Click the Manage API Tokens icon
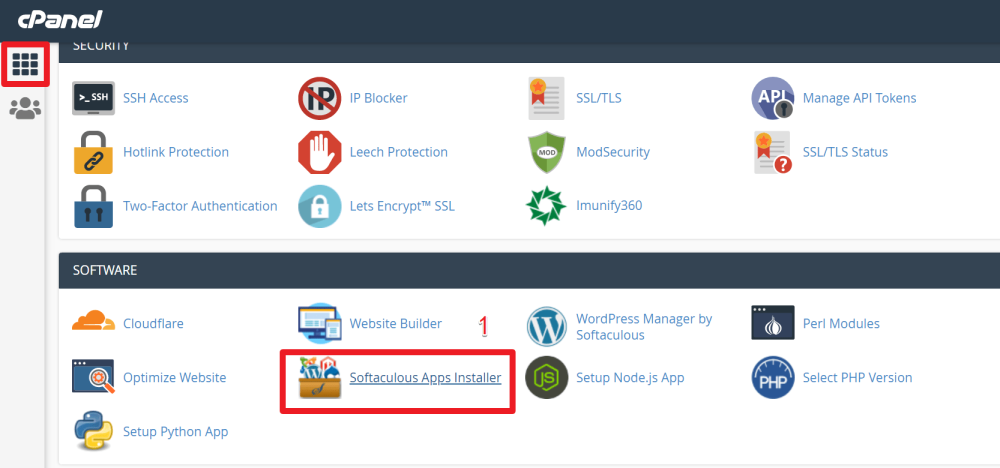Viewport: 1000px width, 468px height. (773, 98)
